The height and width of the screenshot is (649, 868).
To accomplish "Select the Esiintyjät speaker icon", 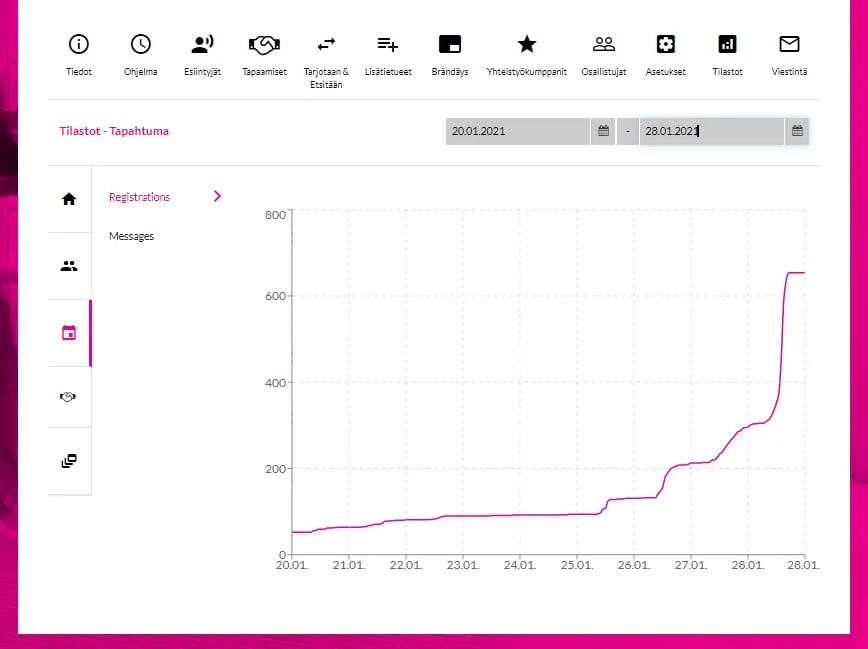I will (202, 44).
